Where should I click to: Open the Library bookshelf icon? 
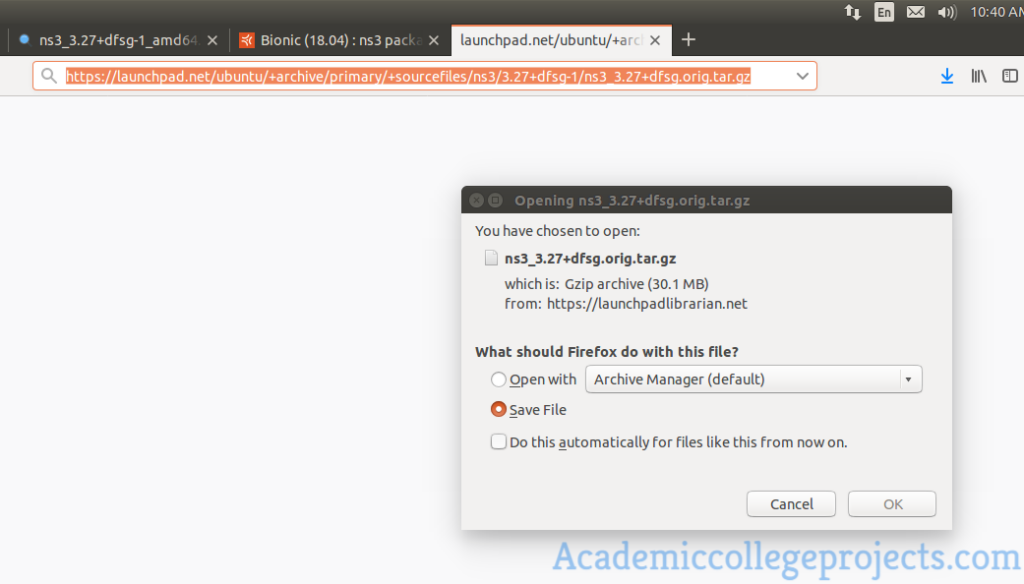click(978, 76)
